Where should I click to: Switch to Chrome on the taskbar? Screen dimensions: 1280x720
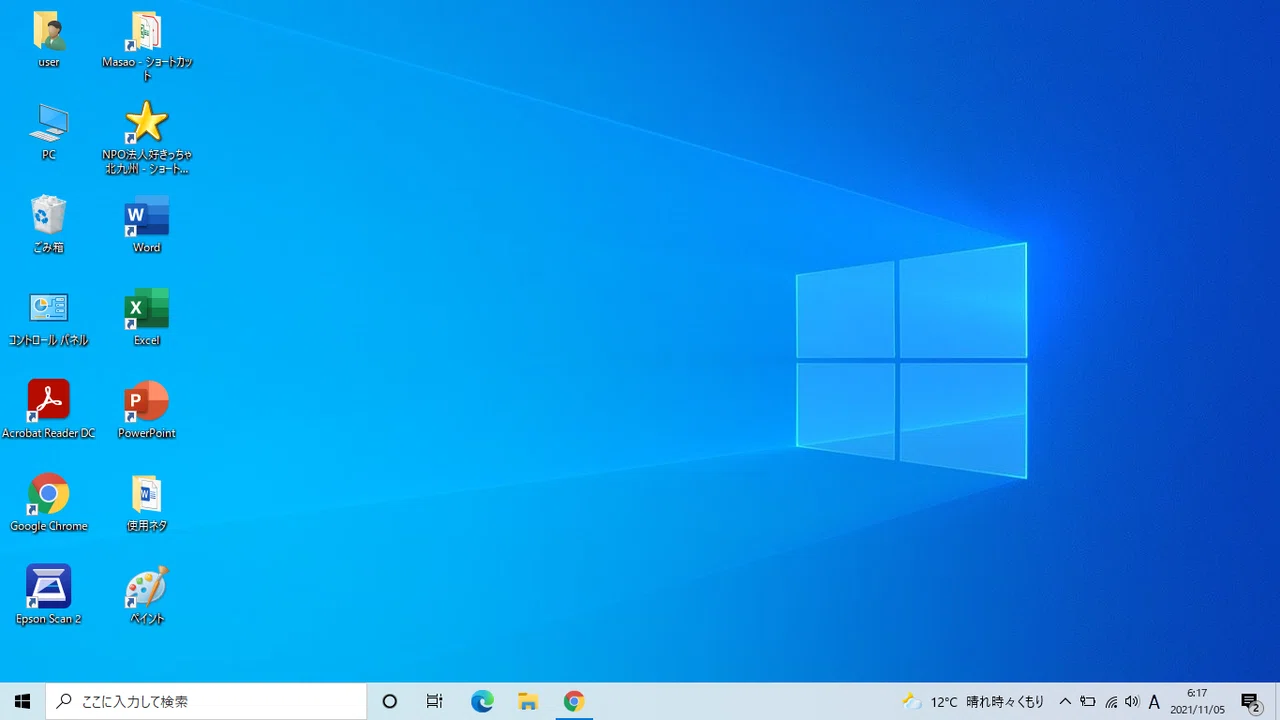(x=574, y=701)
